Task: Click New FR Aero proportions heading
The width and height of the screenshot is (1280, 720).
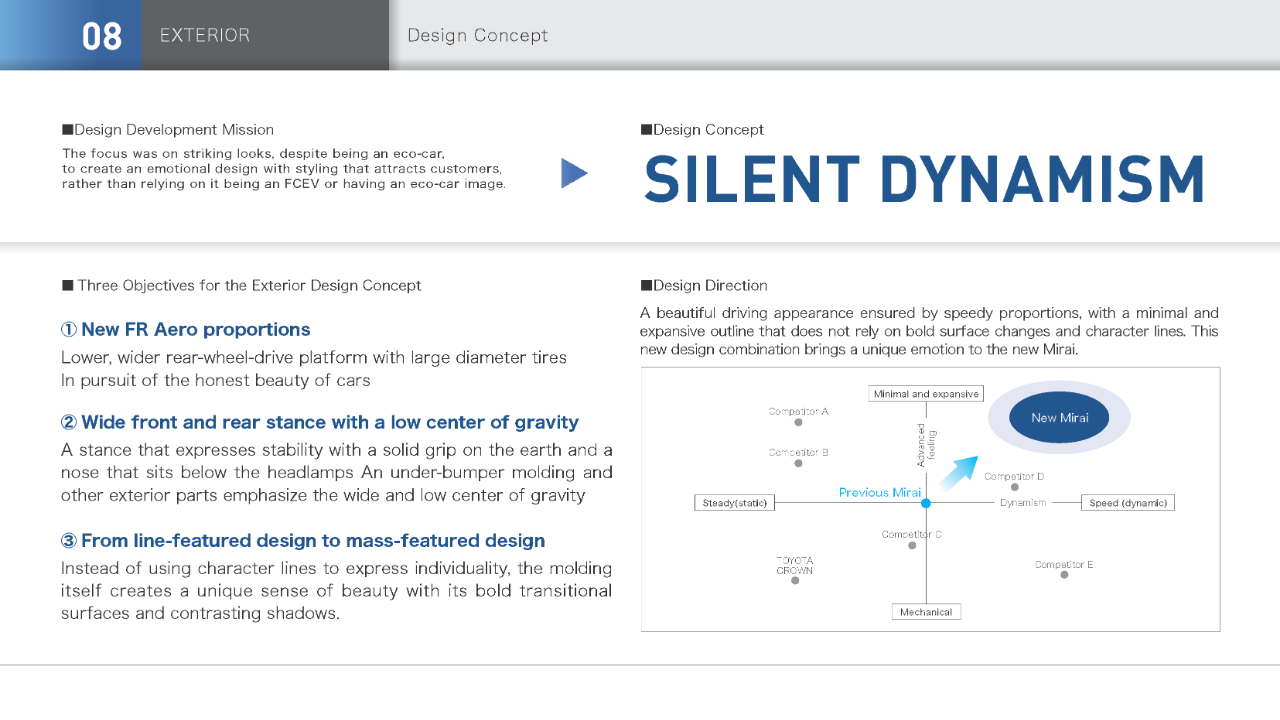Action: point(186,330)
